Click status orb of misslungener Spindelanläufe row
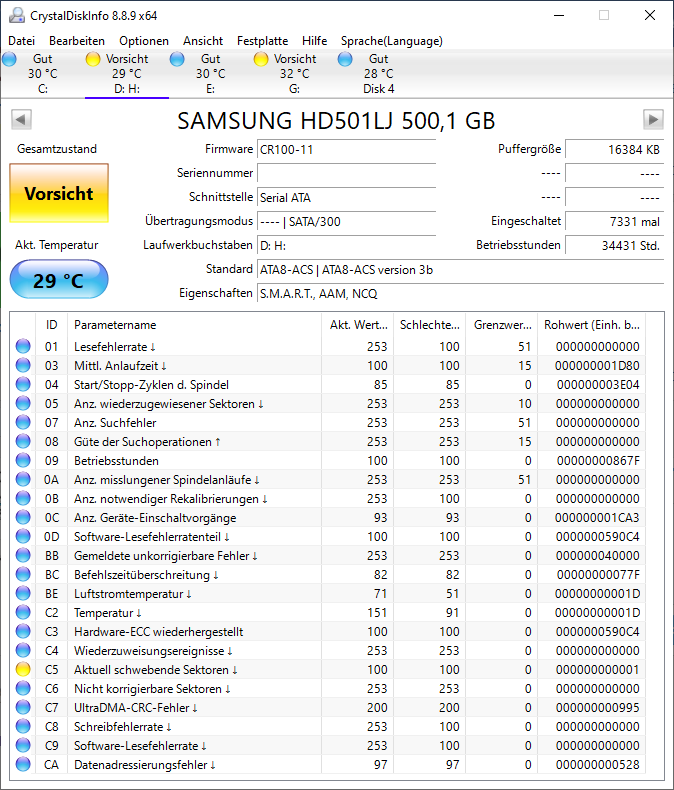Image resolution: width=674 pixels, height=790 pixels. [x=23, y=479]
